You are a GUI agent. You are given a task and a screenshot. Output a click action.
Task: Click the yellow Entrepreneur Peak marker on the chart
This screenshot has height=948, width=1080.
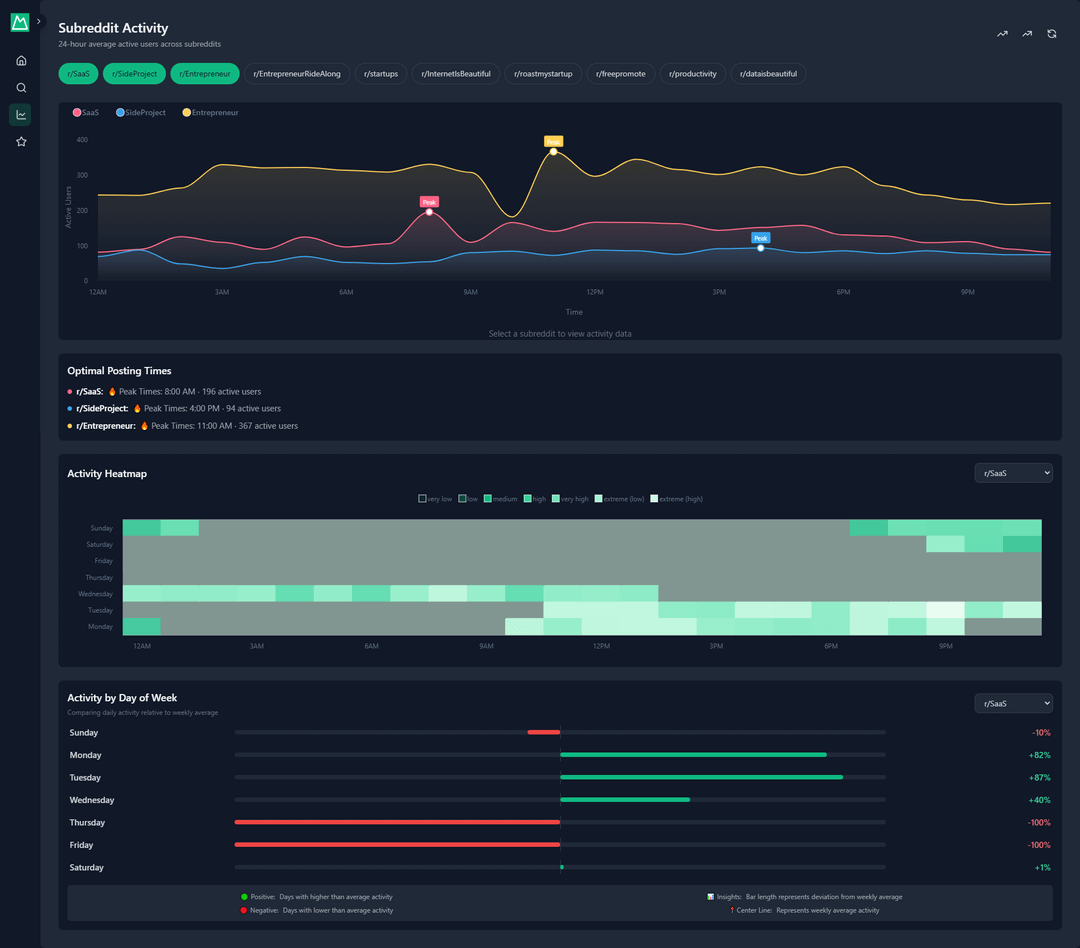553,151
